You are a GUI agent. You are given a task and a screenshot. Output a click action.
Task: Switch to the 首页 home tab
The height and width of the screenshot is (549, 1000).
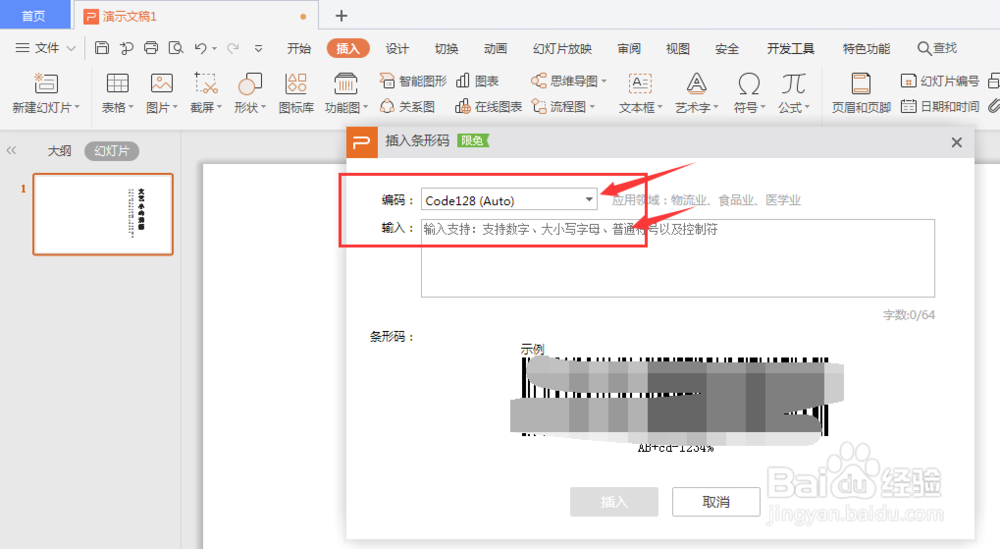(x=34, y=15)
